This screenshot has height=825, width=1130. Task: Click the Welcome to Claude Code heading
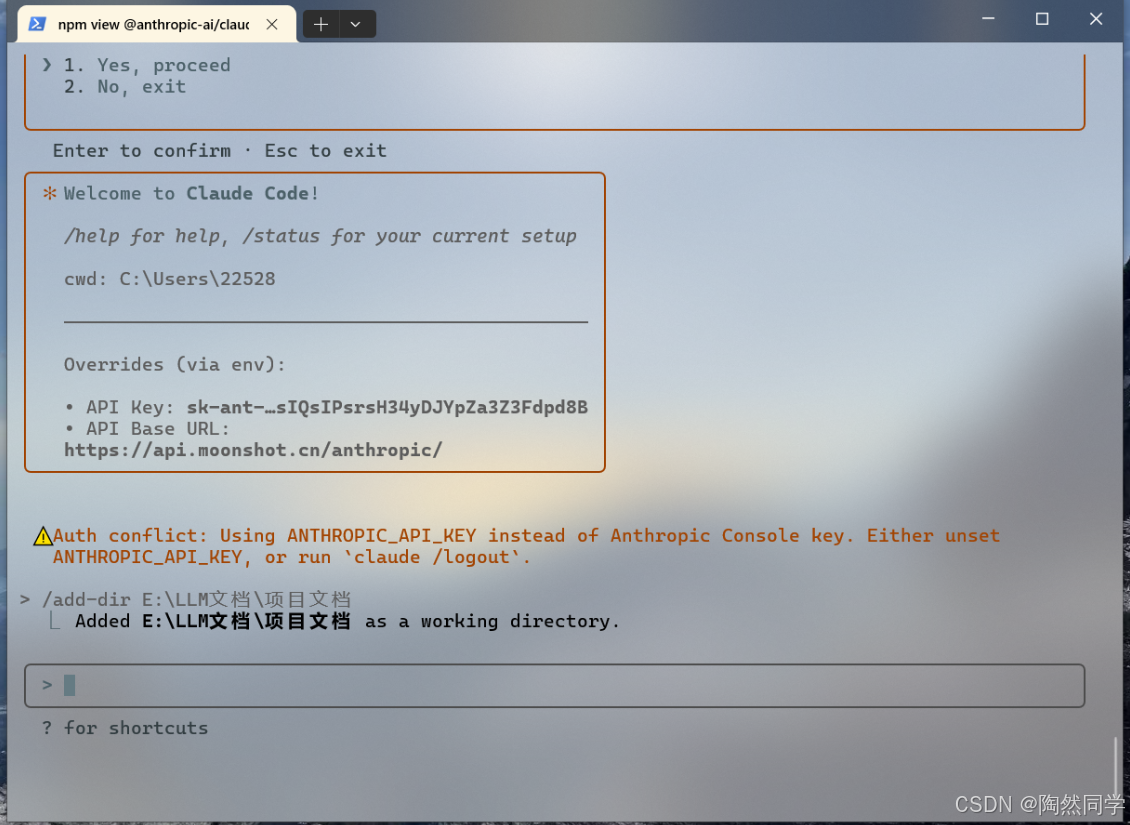point(191,193)
